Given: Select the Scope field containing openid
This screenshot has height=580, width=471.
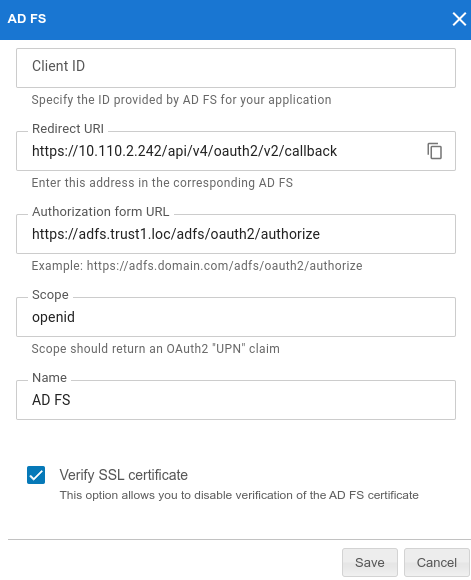Looking at the screenshot, I should 236,317.
